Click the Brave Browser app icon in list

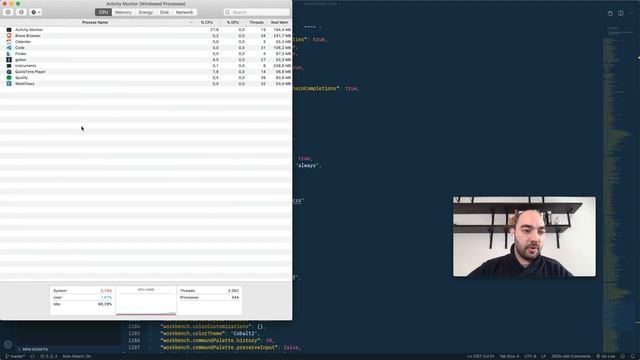9,36
